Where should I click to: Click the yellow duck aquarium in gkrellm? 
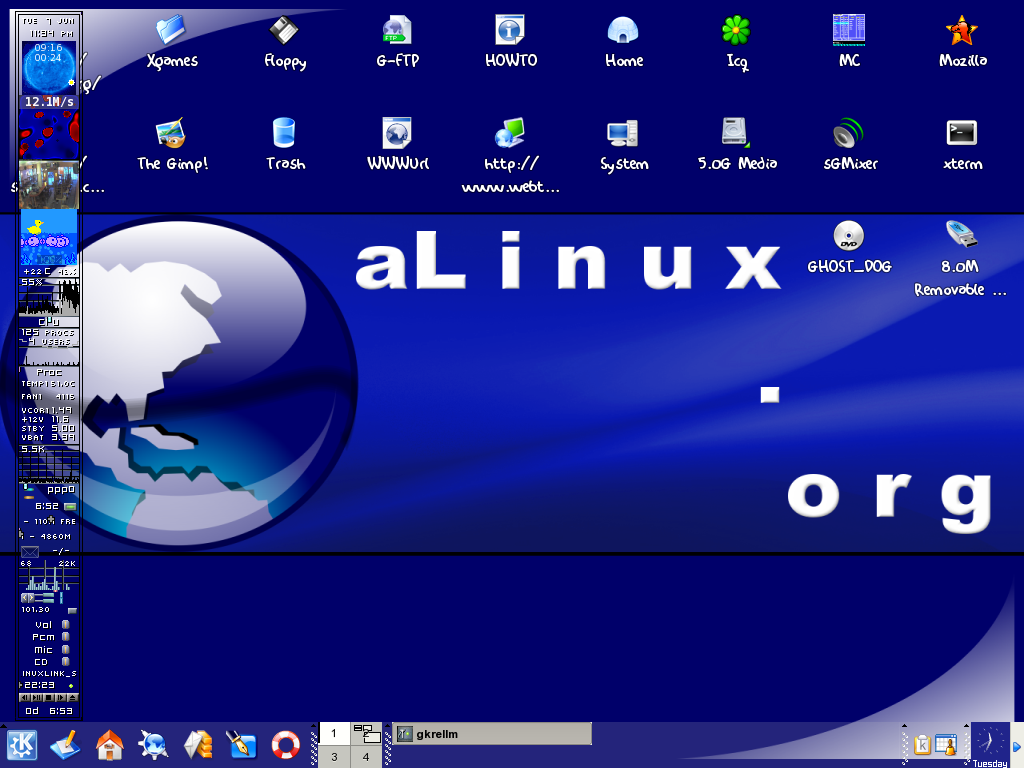click(49, 237)
